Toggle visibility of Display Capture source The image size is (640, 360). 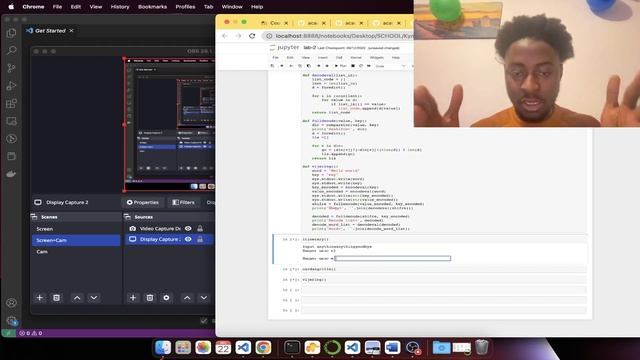pos(188,239)
